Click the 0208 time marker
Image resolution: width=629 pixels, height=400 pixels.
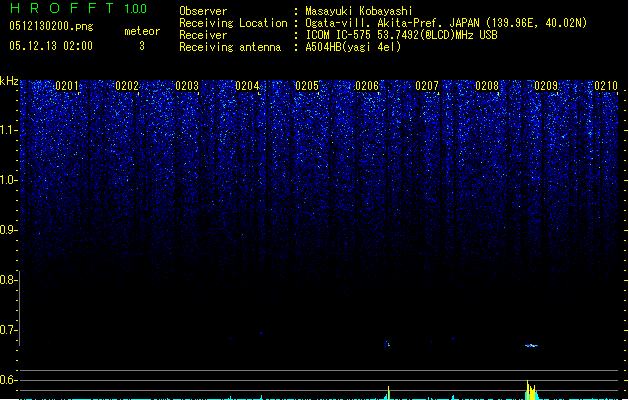pos(487,86)
